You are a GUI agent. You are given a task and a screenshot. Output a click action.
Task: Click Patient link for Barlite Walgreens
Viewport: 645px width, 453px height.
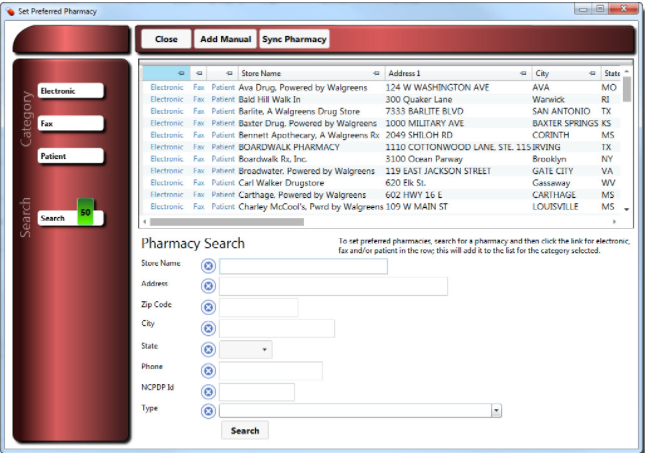[x=223, y=111]
